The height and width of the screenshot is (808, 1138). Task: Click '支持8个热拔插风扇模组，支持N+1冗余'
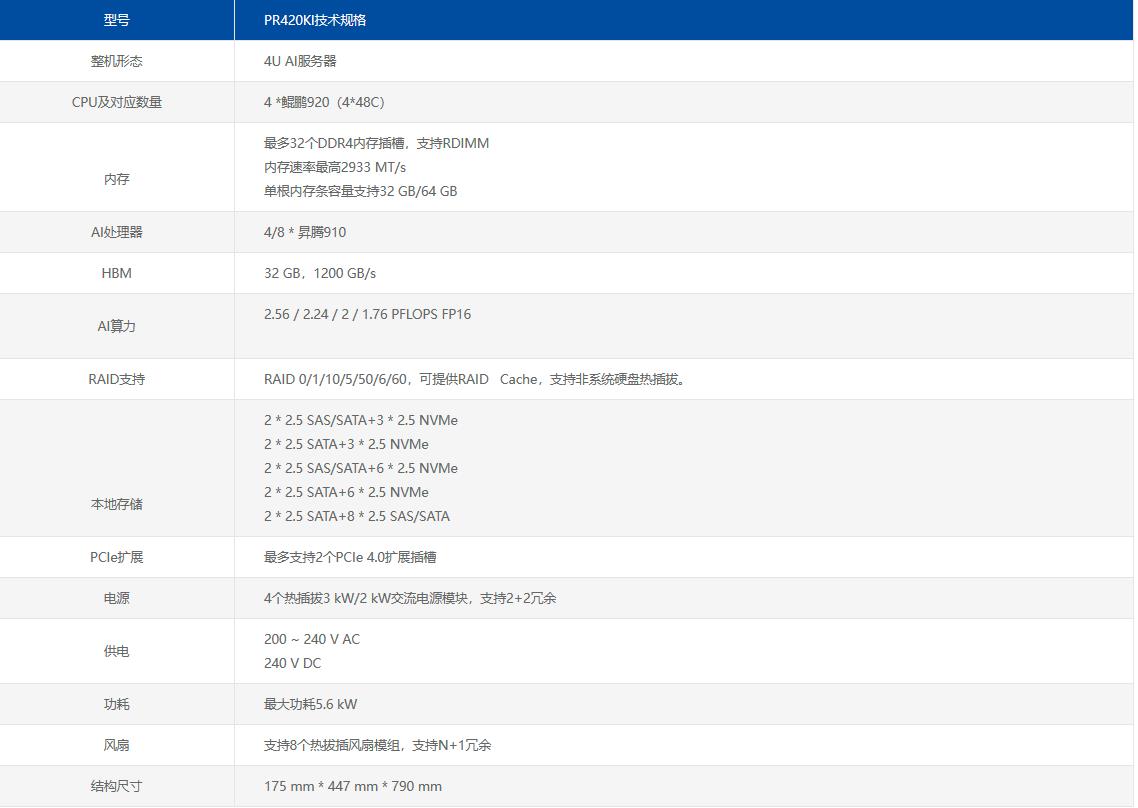coord(377,746)
